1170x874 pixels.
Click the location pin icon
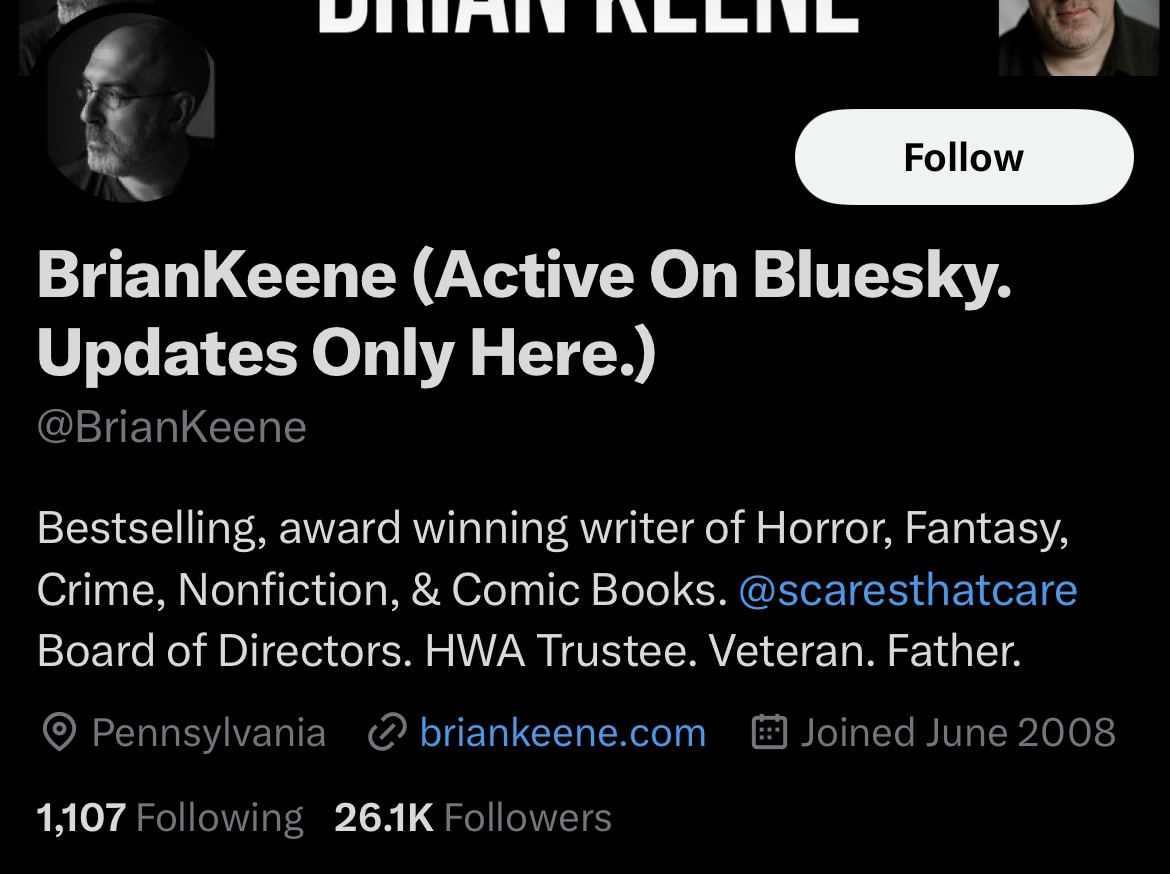tap(59, 732)
